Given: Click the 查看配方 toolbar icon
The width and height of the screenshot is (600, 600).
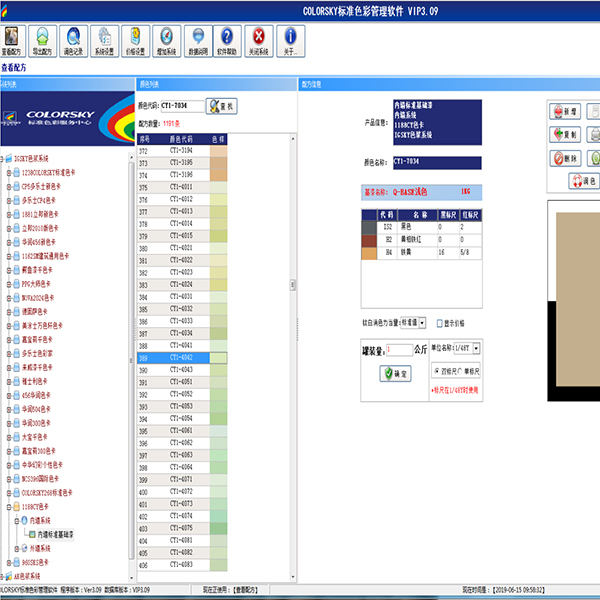Looking at the screenshot, I should tap(13, 40).
